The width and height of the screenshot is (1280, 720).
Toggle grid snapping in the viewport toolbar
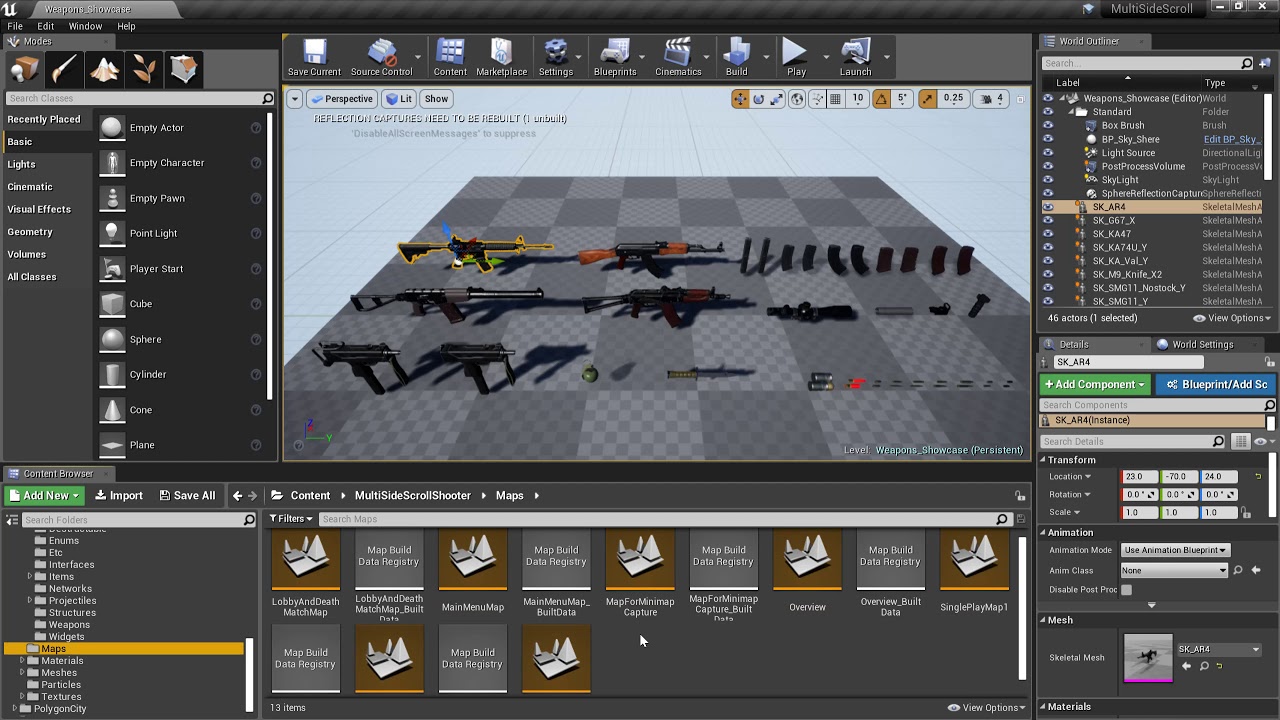coord(837,98)
